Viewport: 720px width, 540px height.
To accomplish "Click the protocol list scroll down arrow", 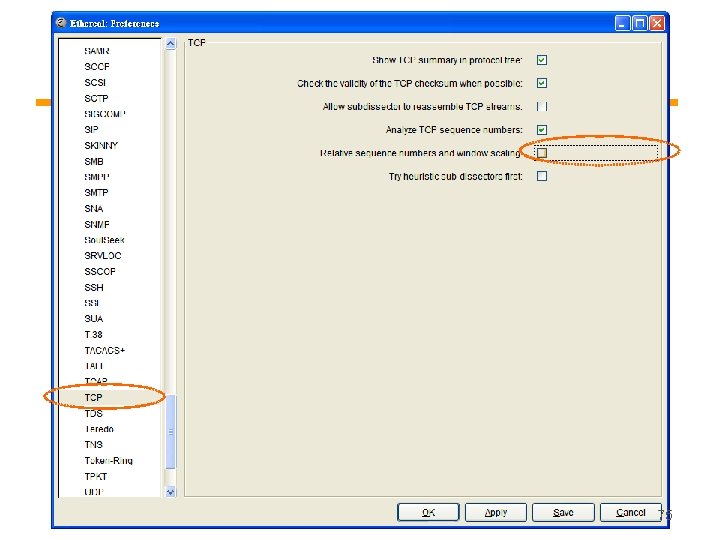I will tap(170, 492).
